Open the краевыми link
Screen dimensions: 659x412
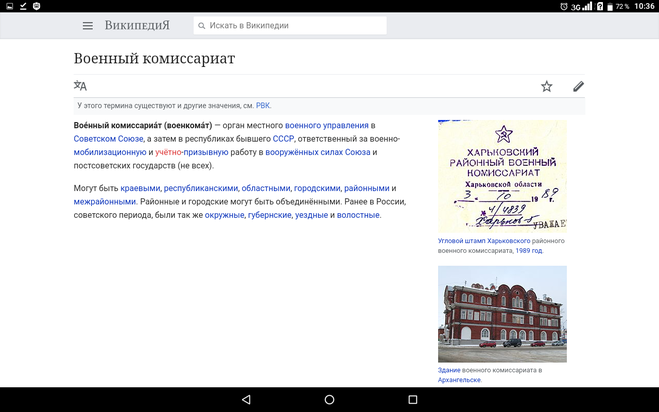tap(140, 188)
